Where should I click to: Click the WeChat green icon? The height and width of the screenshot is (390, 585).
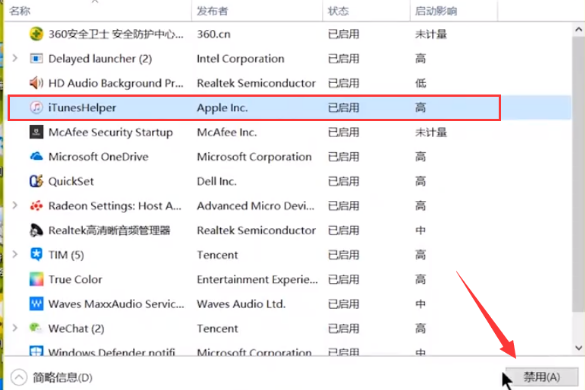[x=36, y=328]
